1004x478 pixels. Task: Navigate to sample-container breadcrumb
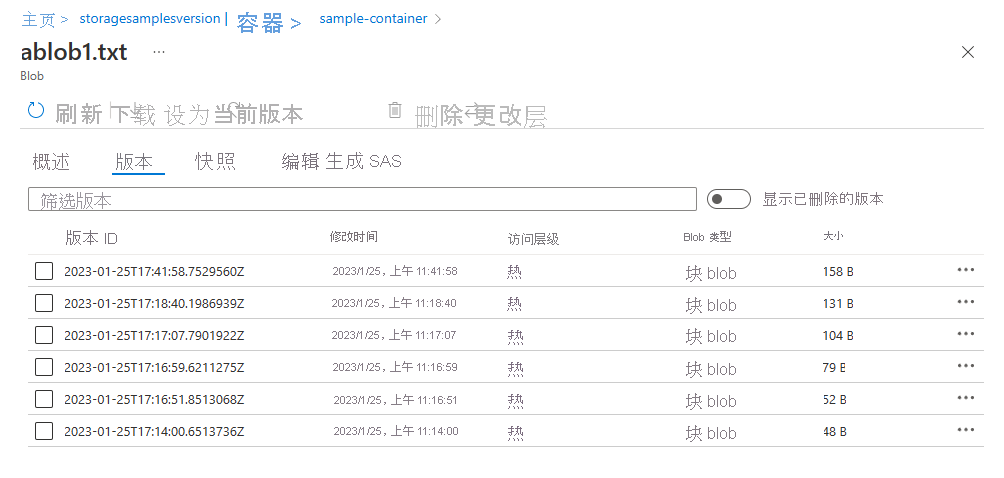373,19
